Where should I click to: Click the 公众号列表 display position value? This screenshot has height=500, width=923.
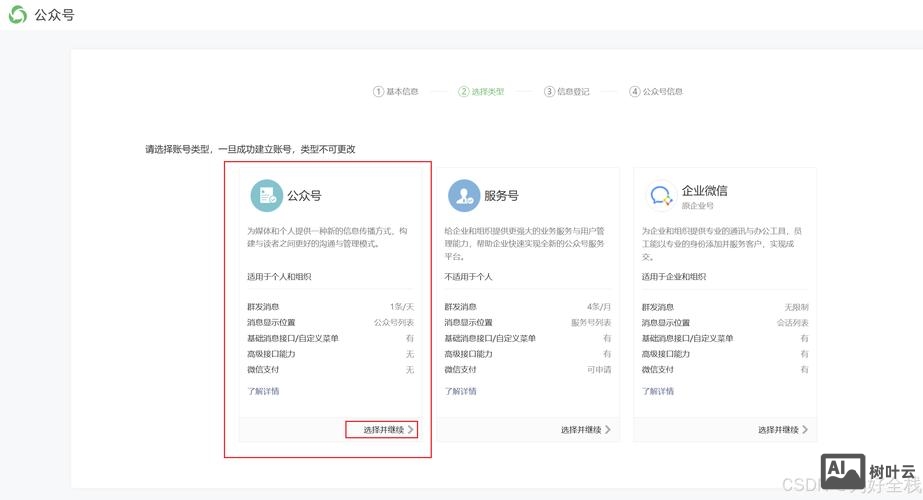click(394, 323)
